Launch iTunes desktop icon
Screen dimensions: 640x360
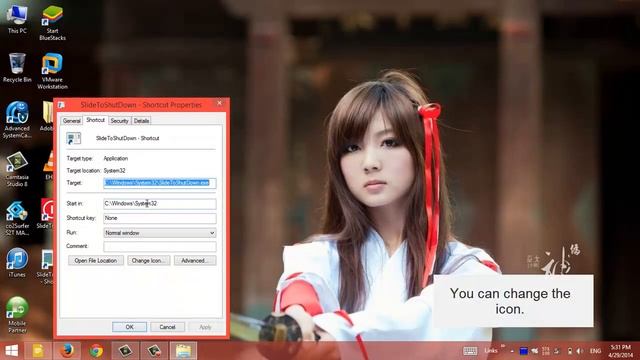(17, 263)
